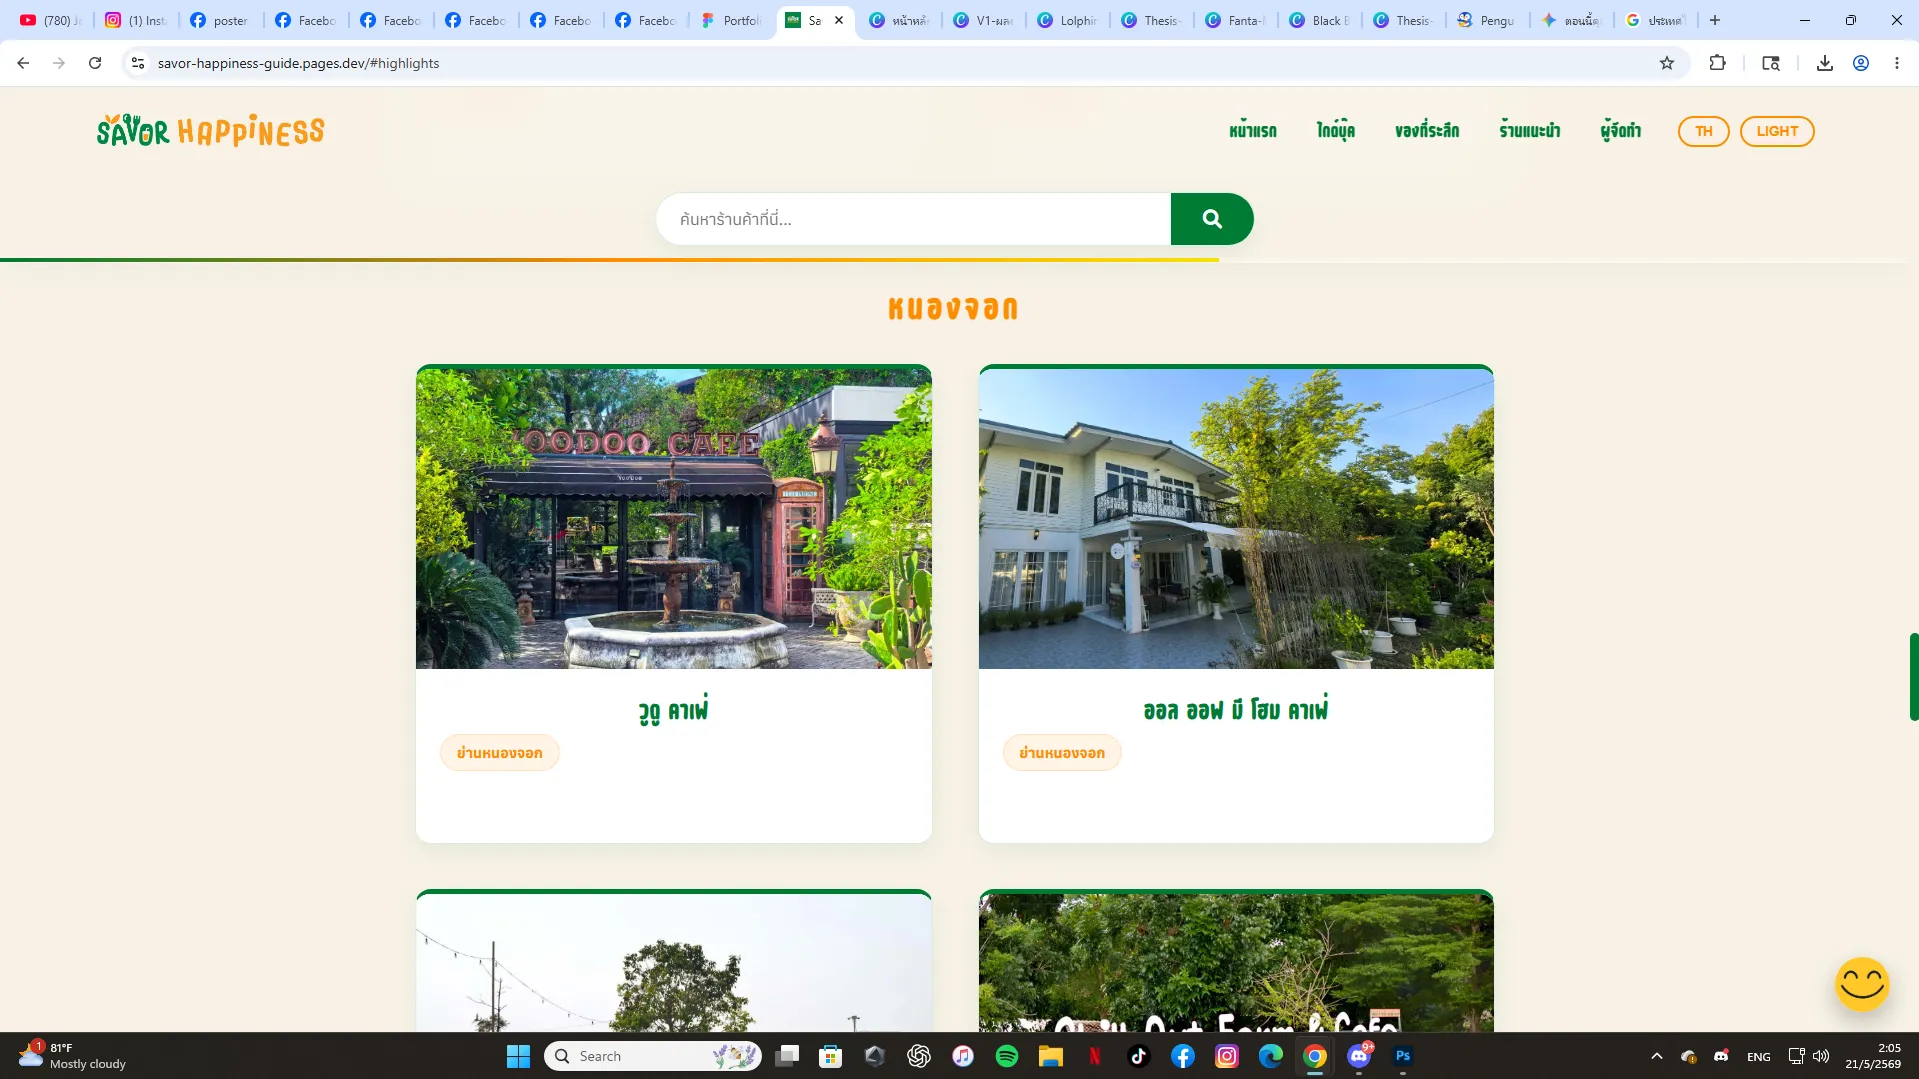Click the site information icon in address bar
1919x1079 pixels.
138,63
